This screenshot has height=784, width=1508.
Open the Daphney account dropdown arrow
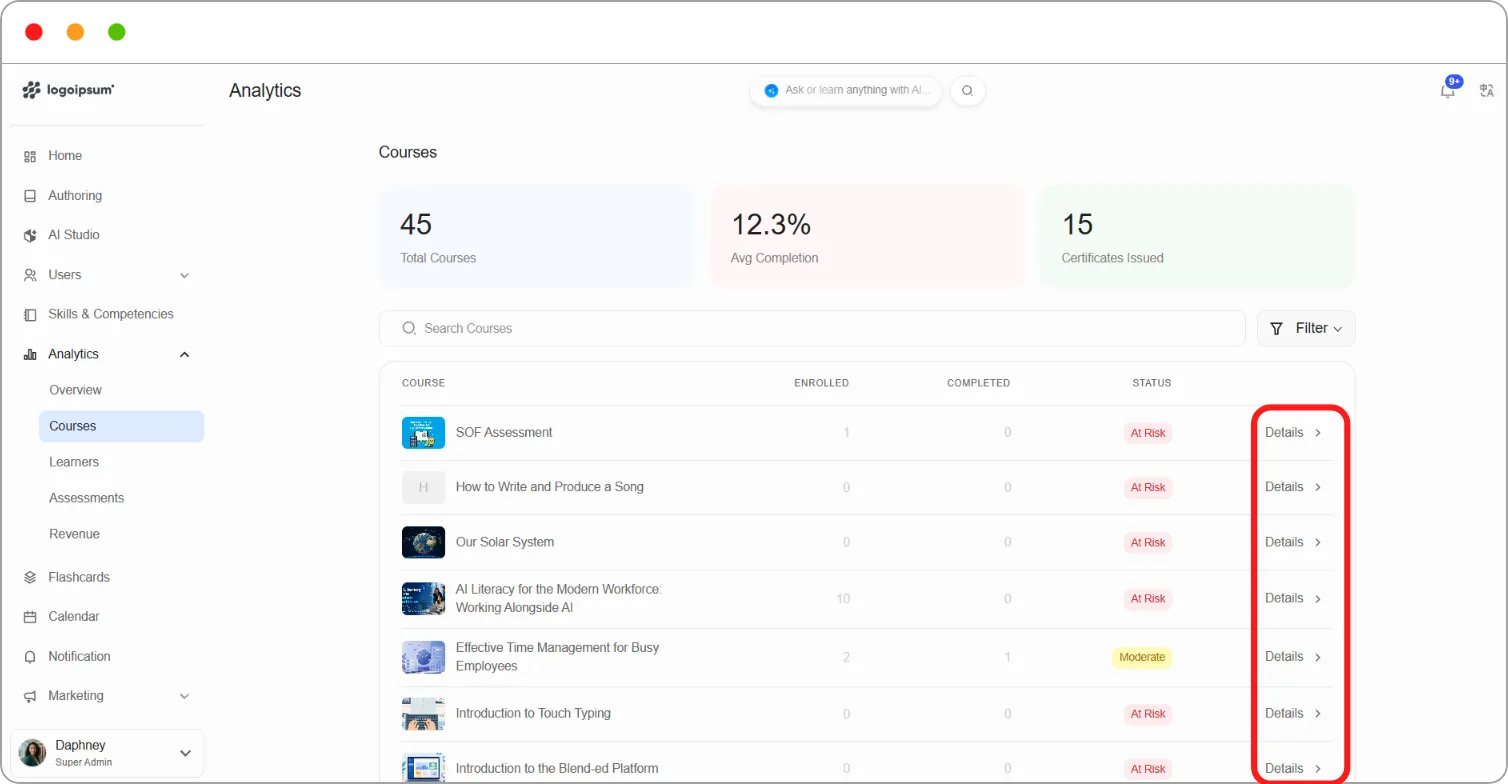[185, 753]
